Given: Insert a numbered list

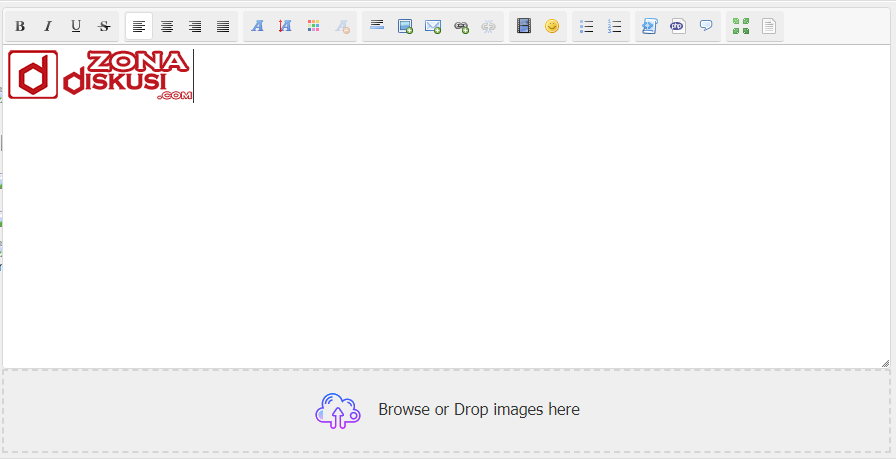Looking at the screenshot, I should (x=614, y=26).
